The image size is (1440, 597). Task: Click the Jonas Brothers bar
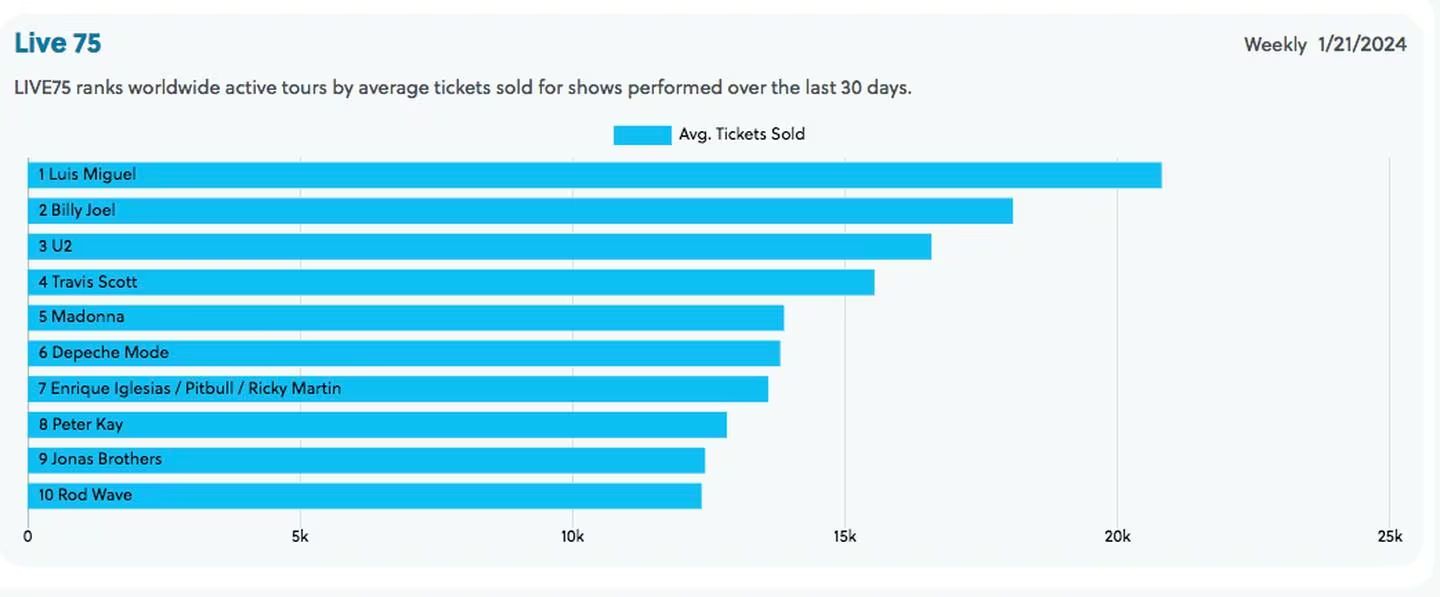tap(365, 460)
